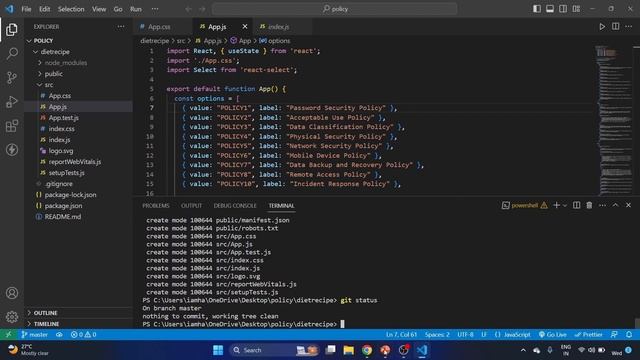Toggle primary side bar layout icon
Viewport: 640px width, 360px height.
(537, 9)
